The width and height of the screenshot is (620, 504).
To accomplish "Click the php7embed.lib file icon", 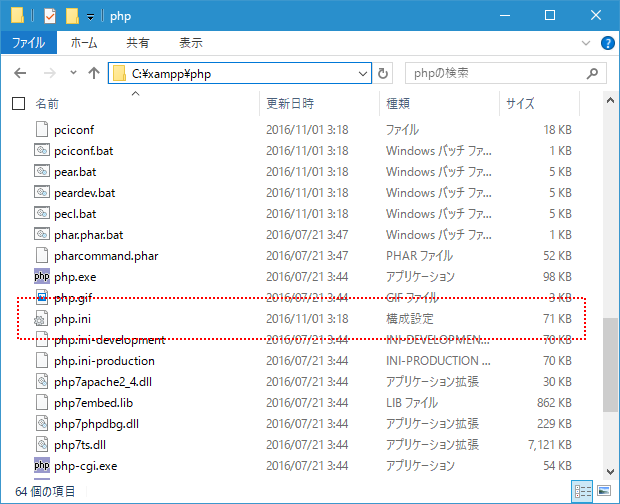I will [42, 402].
